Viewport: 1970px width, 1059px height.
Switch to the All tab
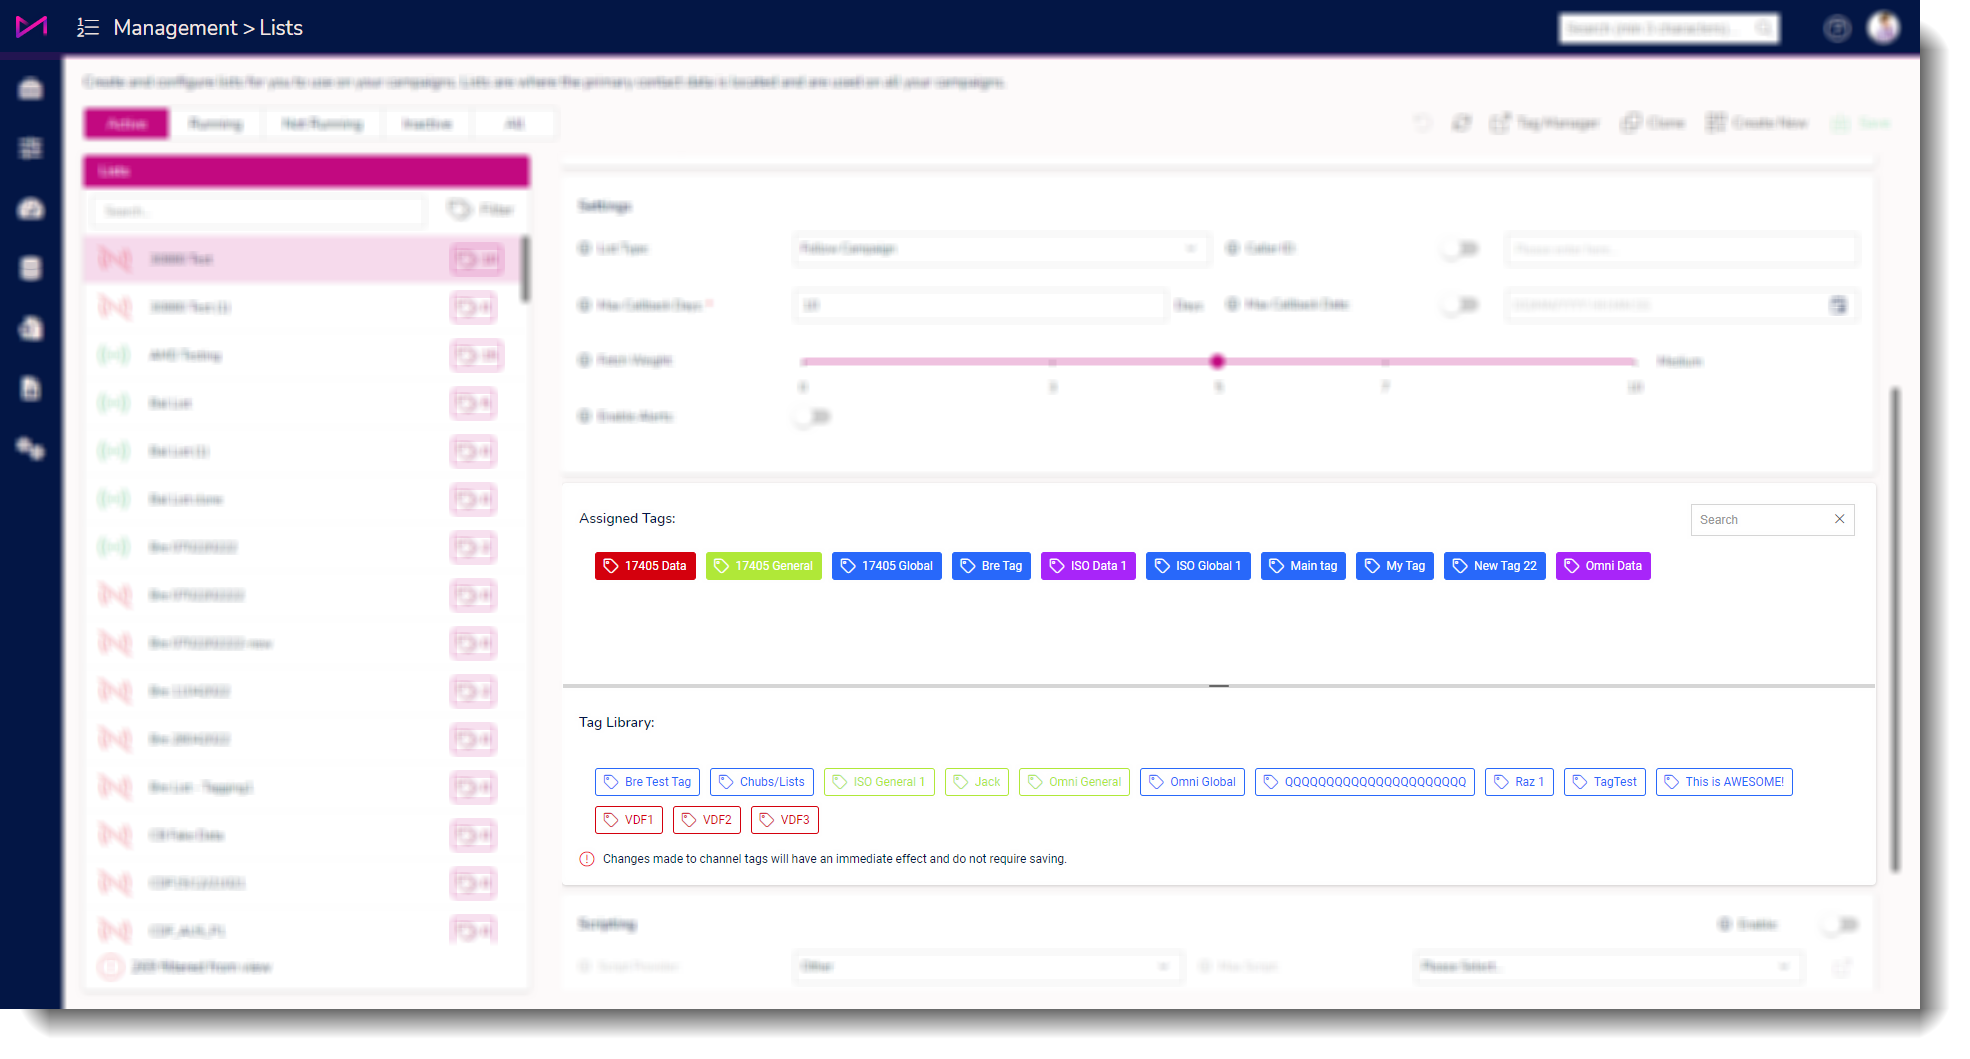515,123
